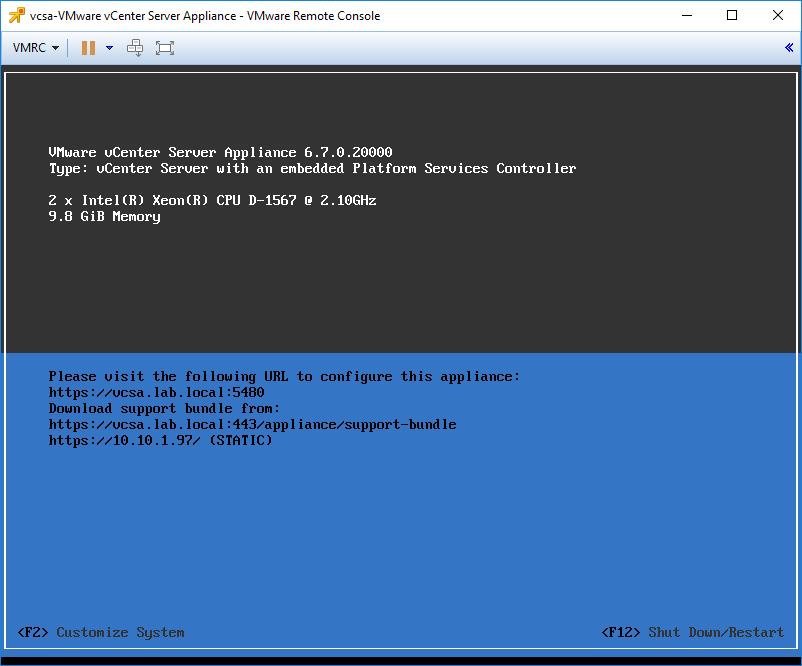Expand the power options dropdown arrow
The height and width of the screenshot is (666, 802).
coord(109,48)
